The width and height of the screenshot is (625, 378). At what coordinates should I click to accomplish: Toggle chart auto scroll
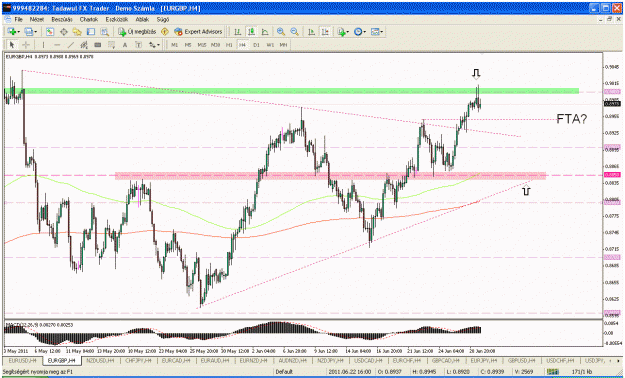pos(312,32)
